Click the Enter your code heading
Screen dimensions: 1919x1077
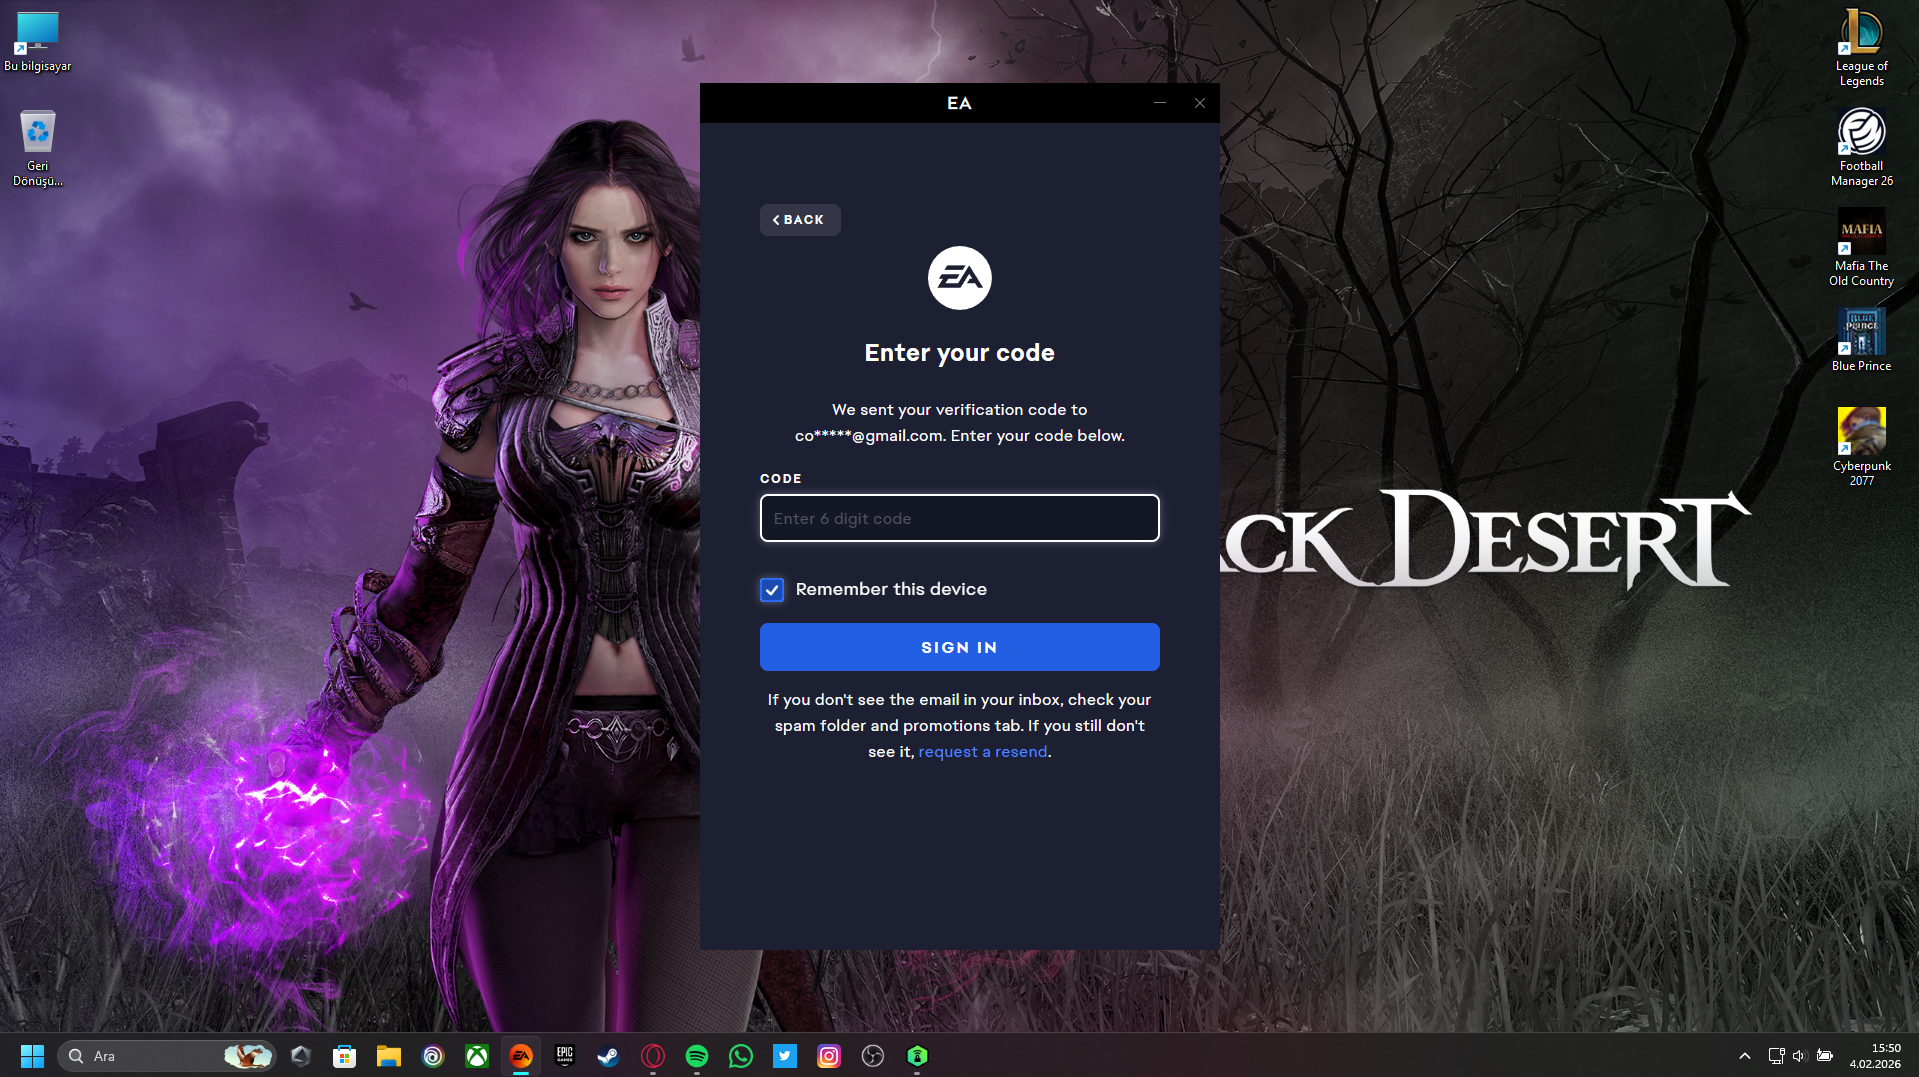960,353
